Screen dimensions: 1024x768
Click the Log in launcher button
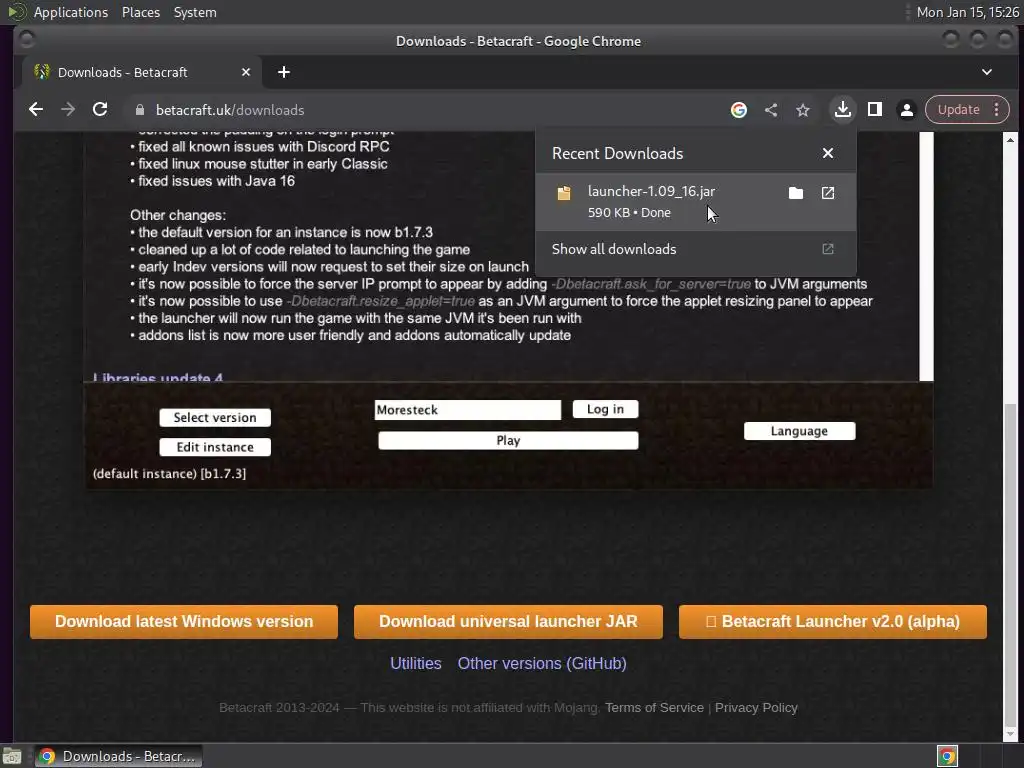605,409
